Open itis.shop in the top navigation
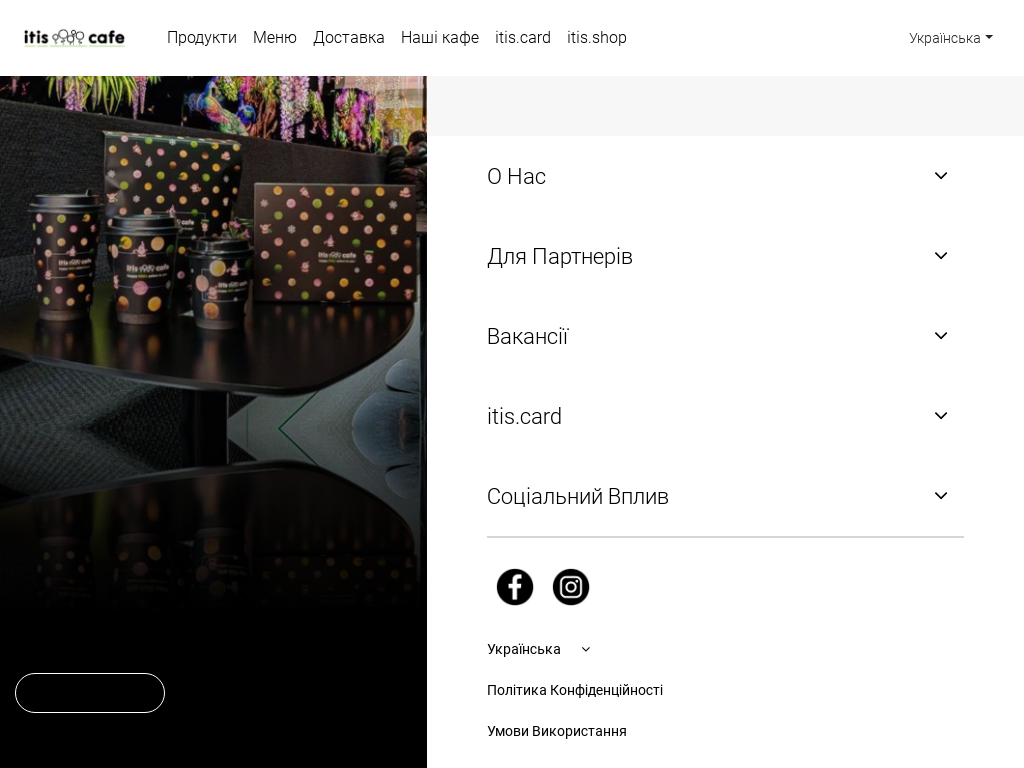This screenshot has height=768, width=1024. [596, 38]
